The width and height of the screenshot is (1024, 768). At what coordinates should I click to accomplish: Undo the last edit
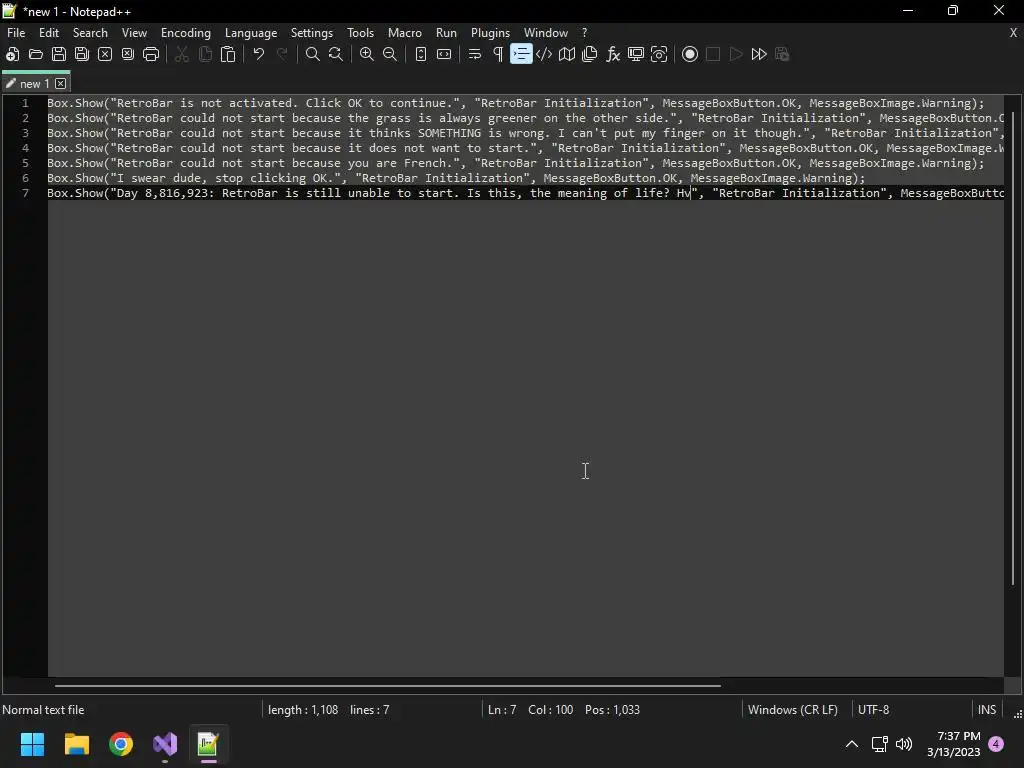click(259, 54)
